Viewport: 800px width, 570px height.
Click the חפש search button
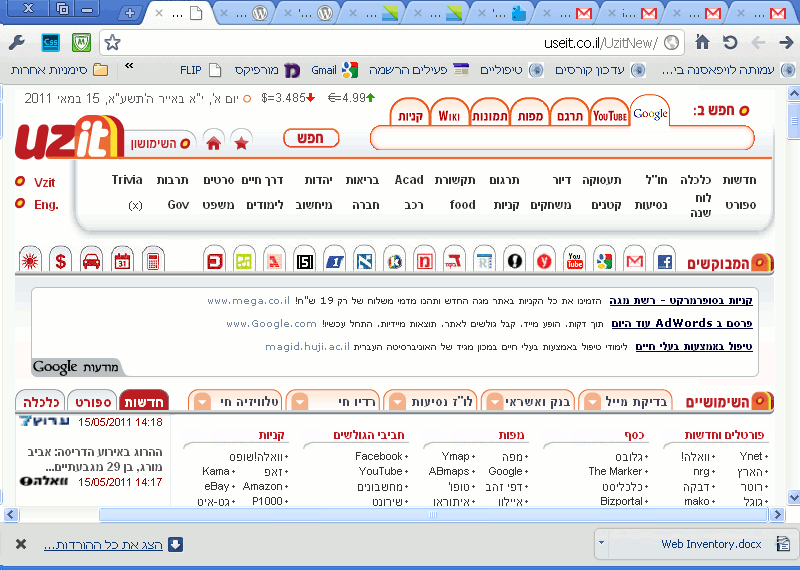(311, 138)
